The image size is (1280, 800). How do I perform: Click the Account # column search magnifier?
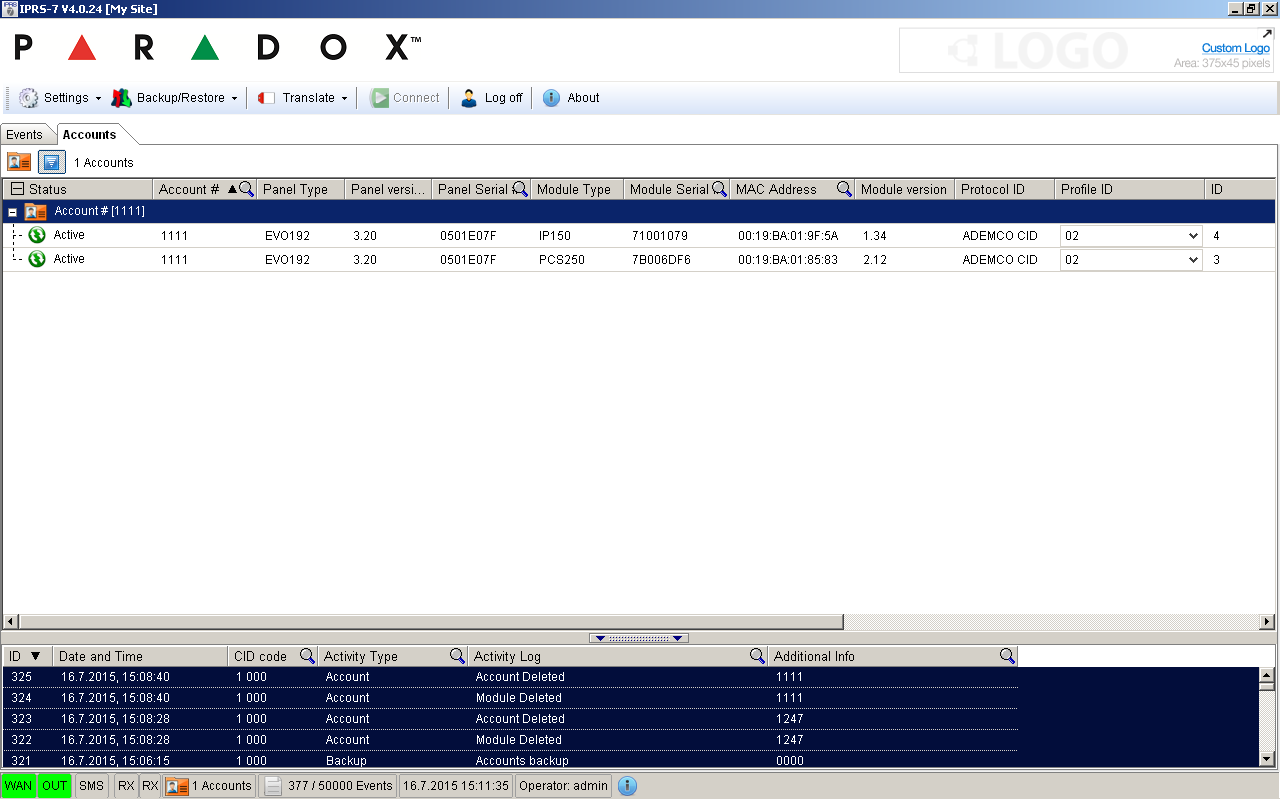click(246, 189)
